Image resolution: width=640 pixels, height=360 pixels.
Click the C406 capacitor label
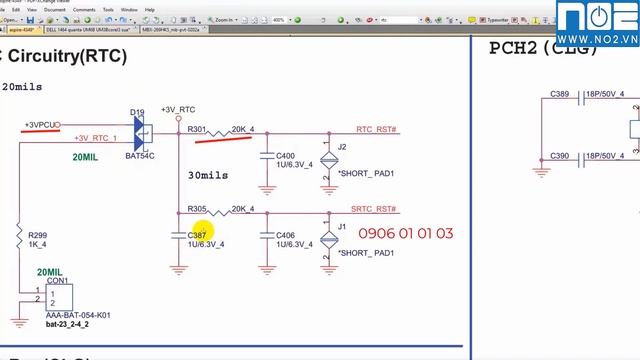[285, 236]
